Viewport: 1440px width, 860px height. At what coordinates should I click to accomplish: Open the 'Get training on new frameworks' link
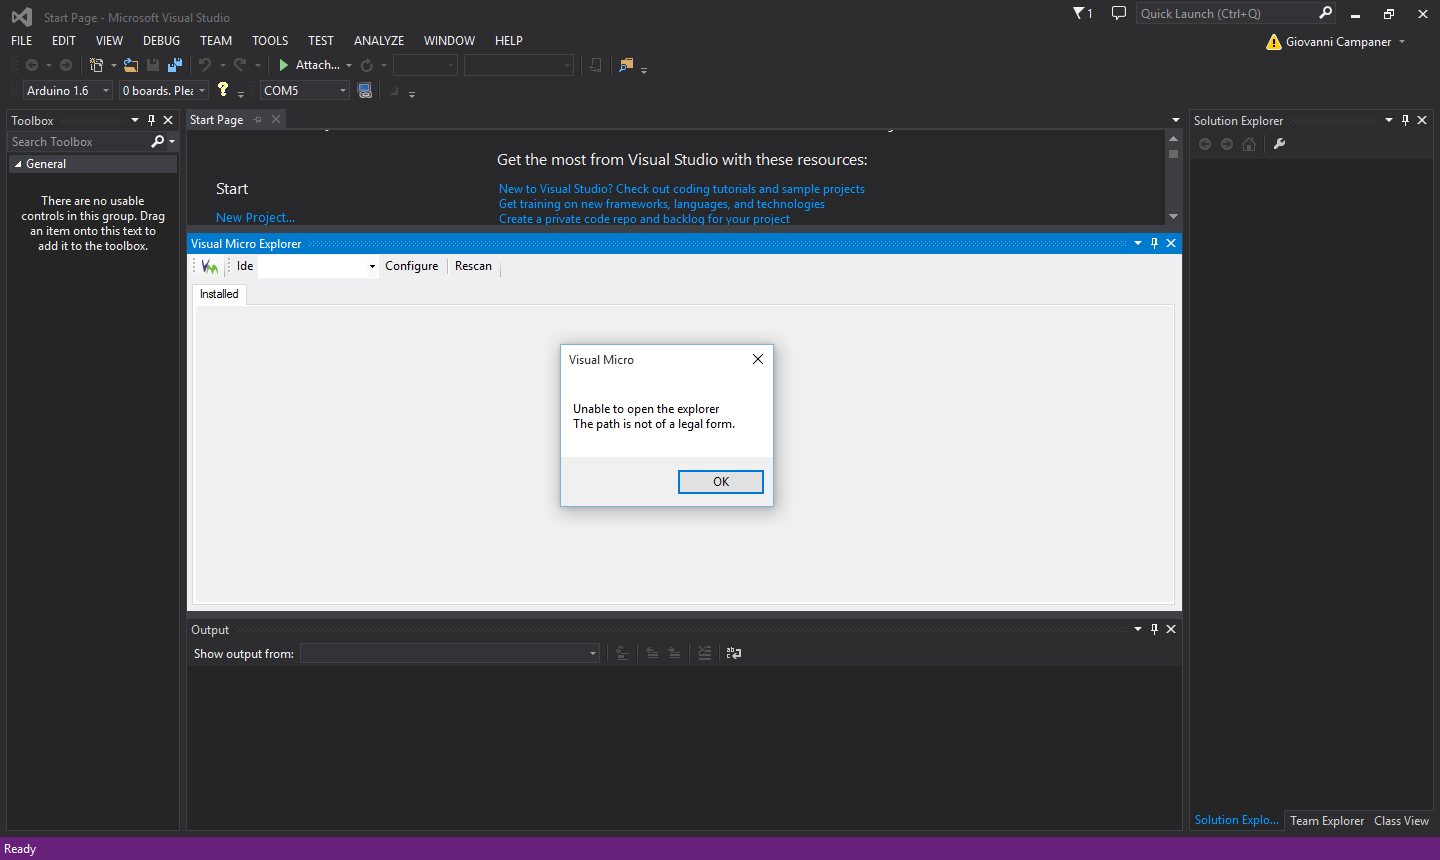(662, 204)
